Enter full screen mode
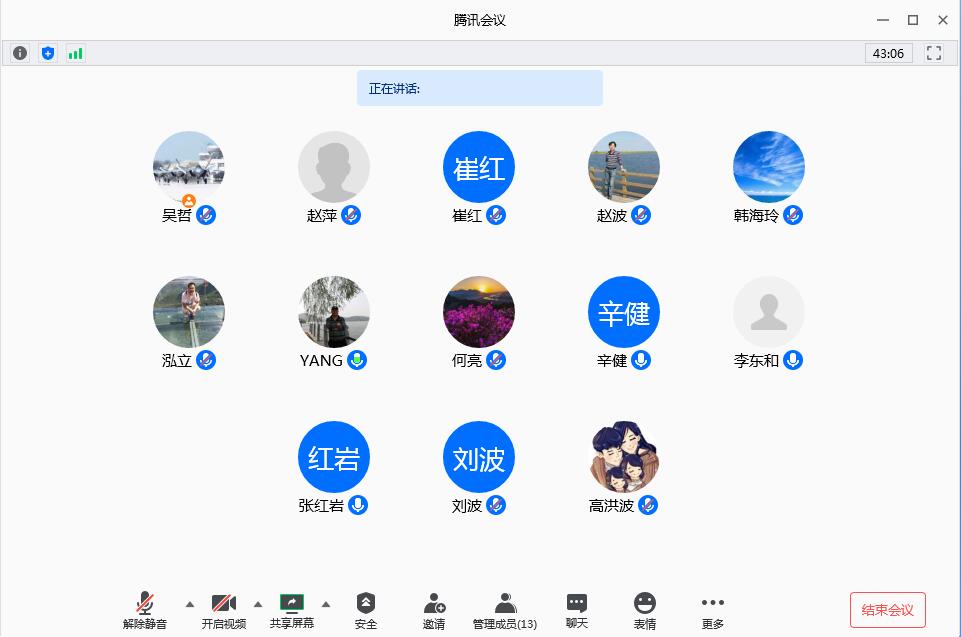The height and width of the screenshot is (637, 961). pyautogui.click(x=934, y=53)
